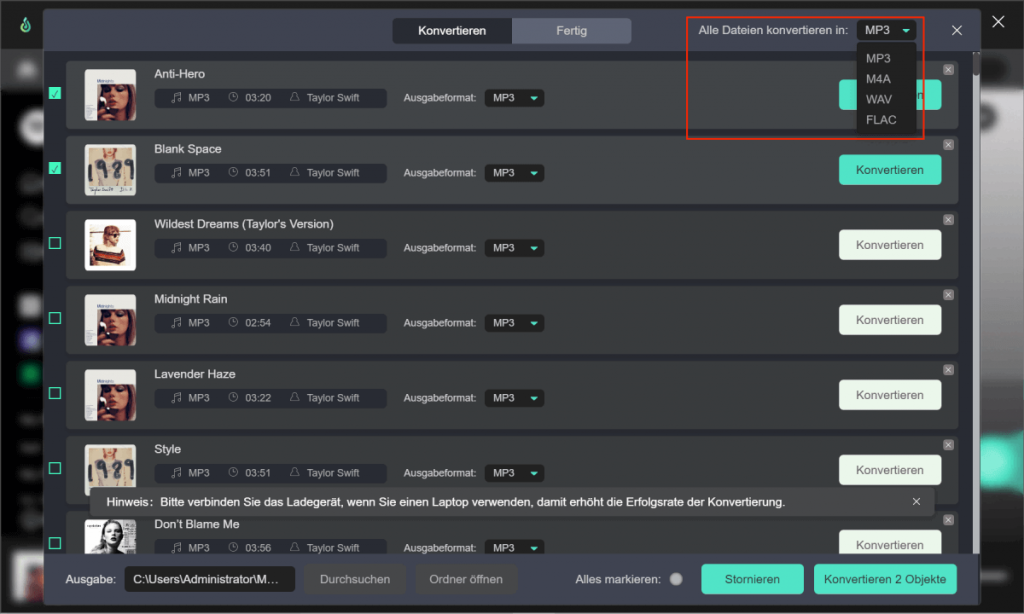Choose WAV from the format list
The height and width of the screenshot is (614, 1024).
point(878,100)
